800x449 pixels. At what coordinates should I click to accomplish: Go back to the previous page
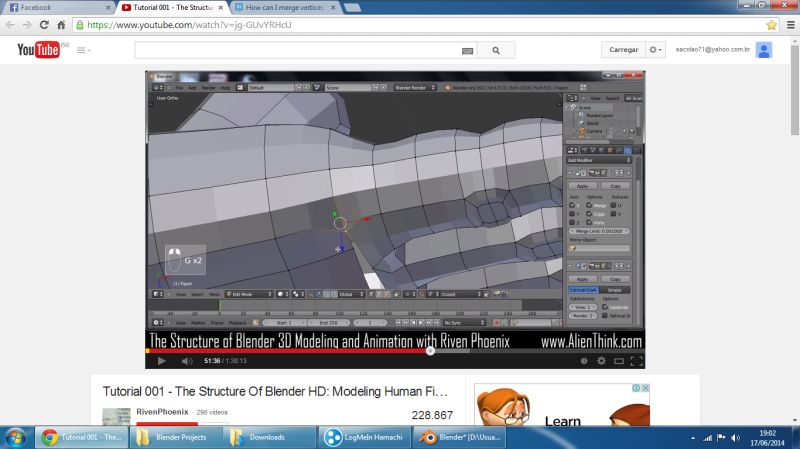[x=10, y=24]
